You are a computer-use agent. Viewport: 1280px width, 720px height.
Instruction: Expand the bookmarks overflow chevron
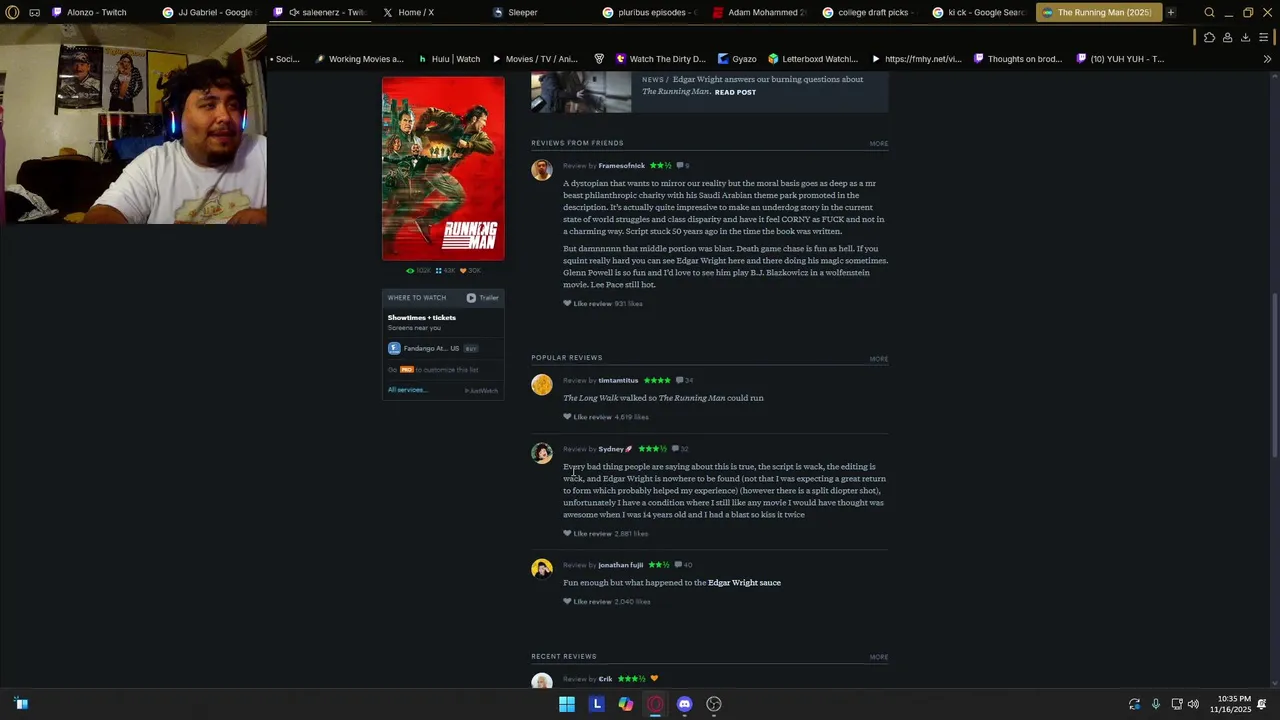(x=1267, y=59)
